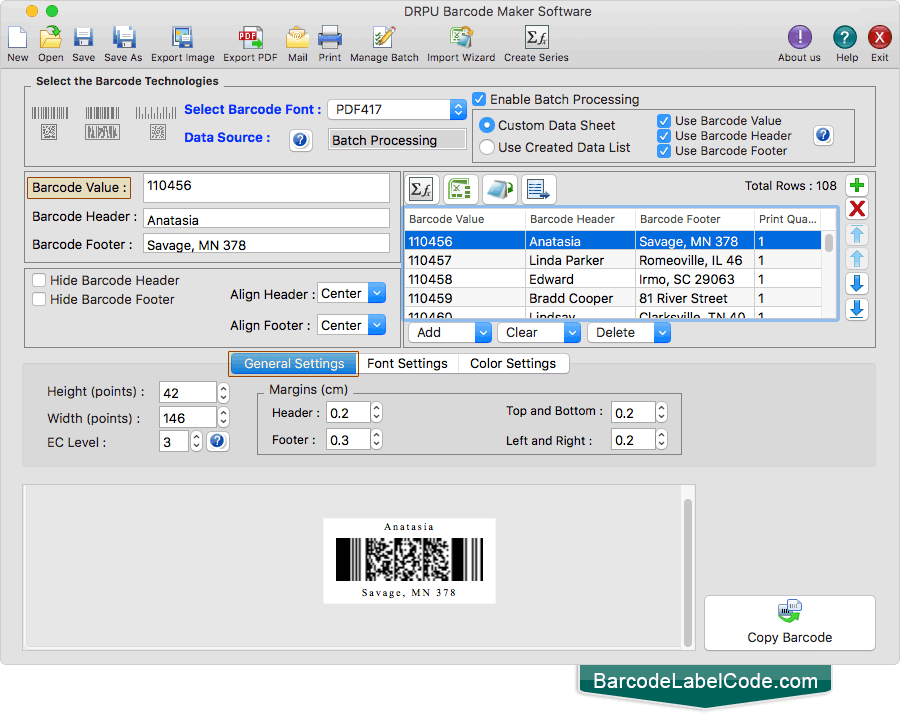Click the Bradd Cooper table cell
Viewport: 900px width, 713px height.
pos(580,299)
